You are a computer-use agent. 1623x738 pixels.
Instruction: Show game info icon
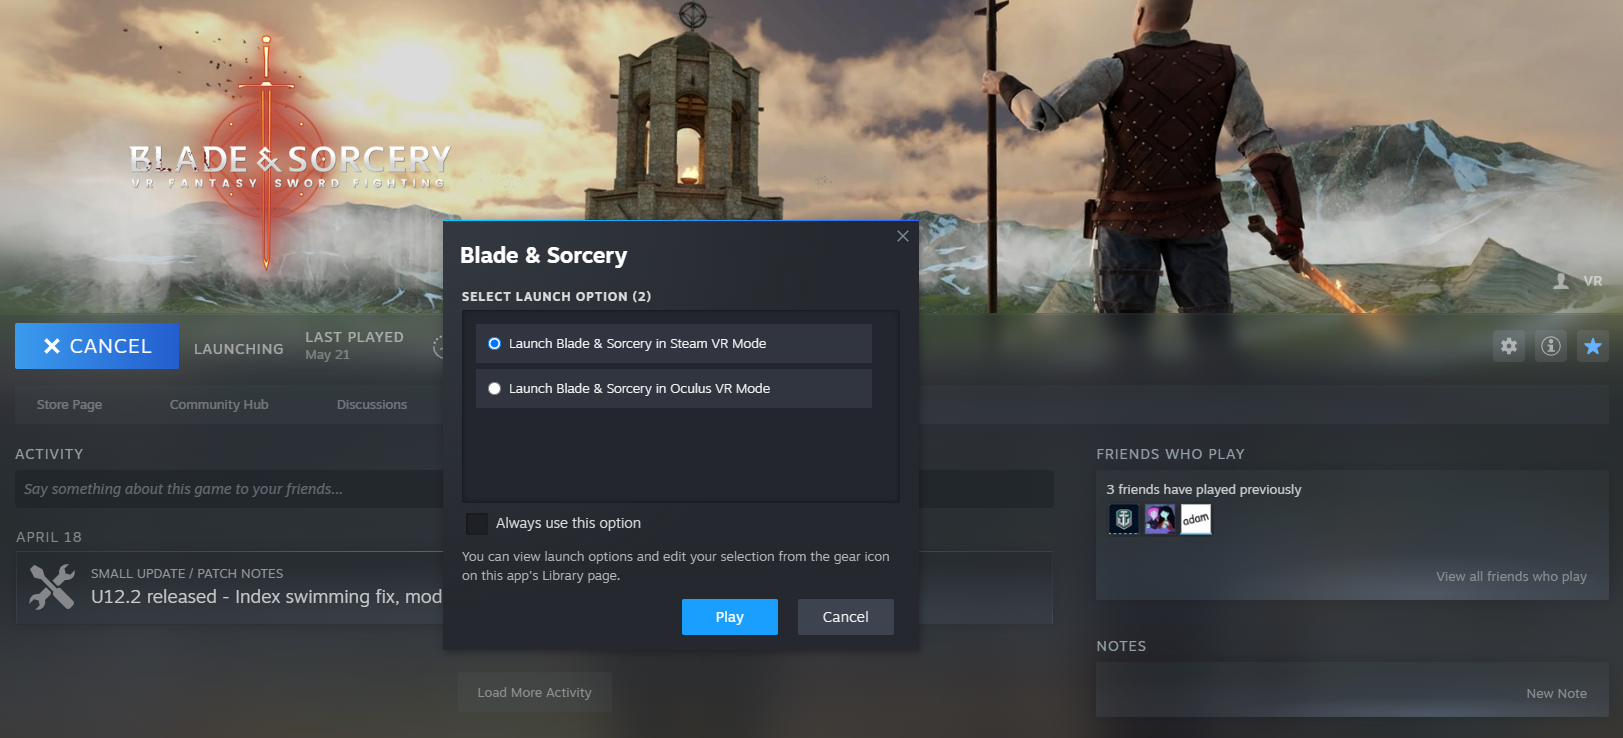[1550, 346]
